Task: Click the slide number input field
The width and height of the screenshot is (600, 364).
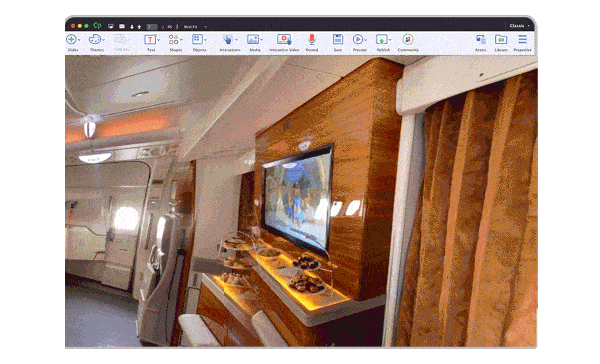Action: (x=152, y=26)
